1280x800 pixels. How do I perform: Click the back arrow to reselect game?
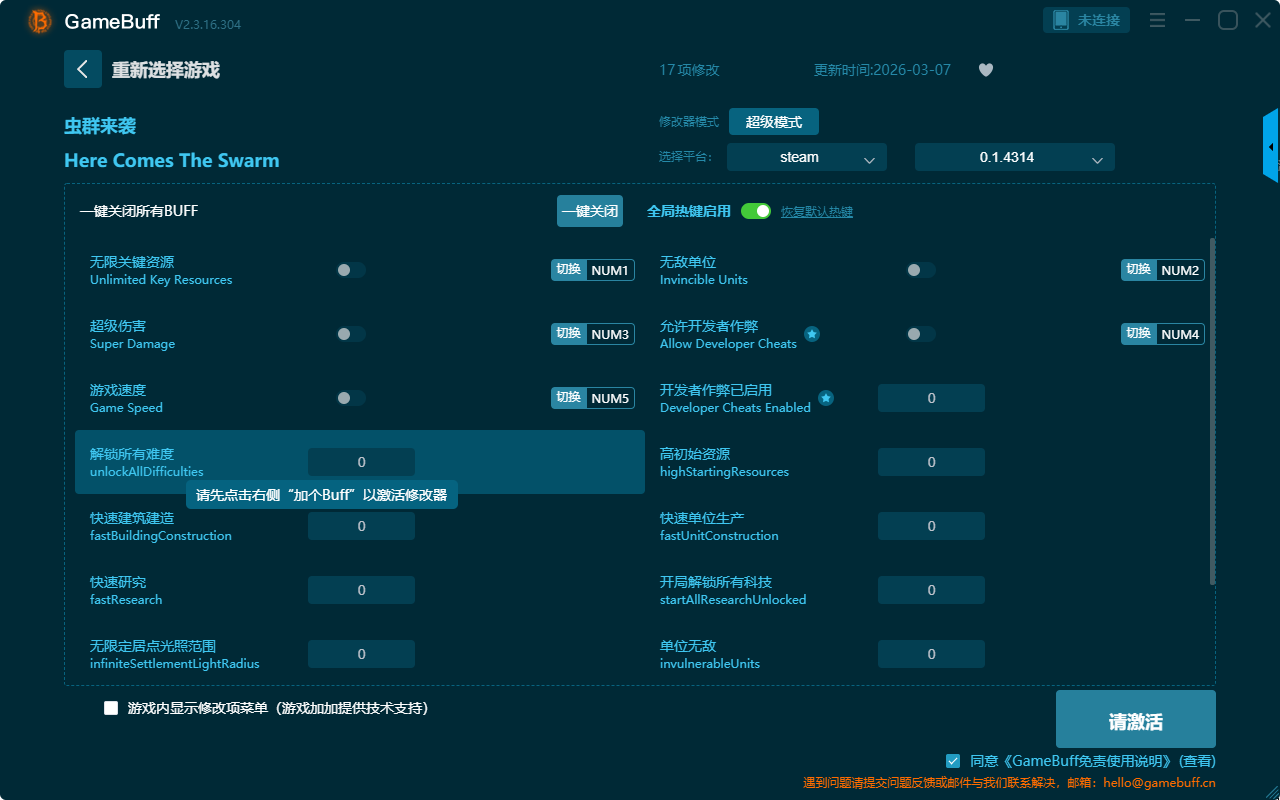coord(83,69)
